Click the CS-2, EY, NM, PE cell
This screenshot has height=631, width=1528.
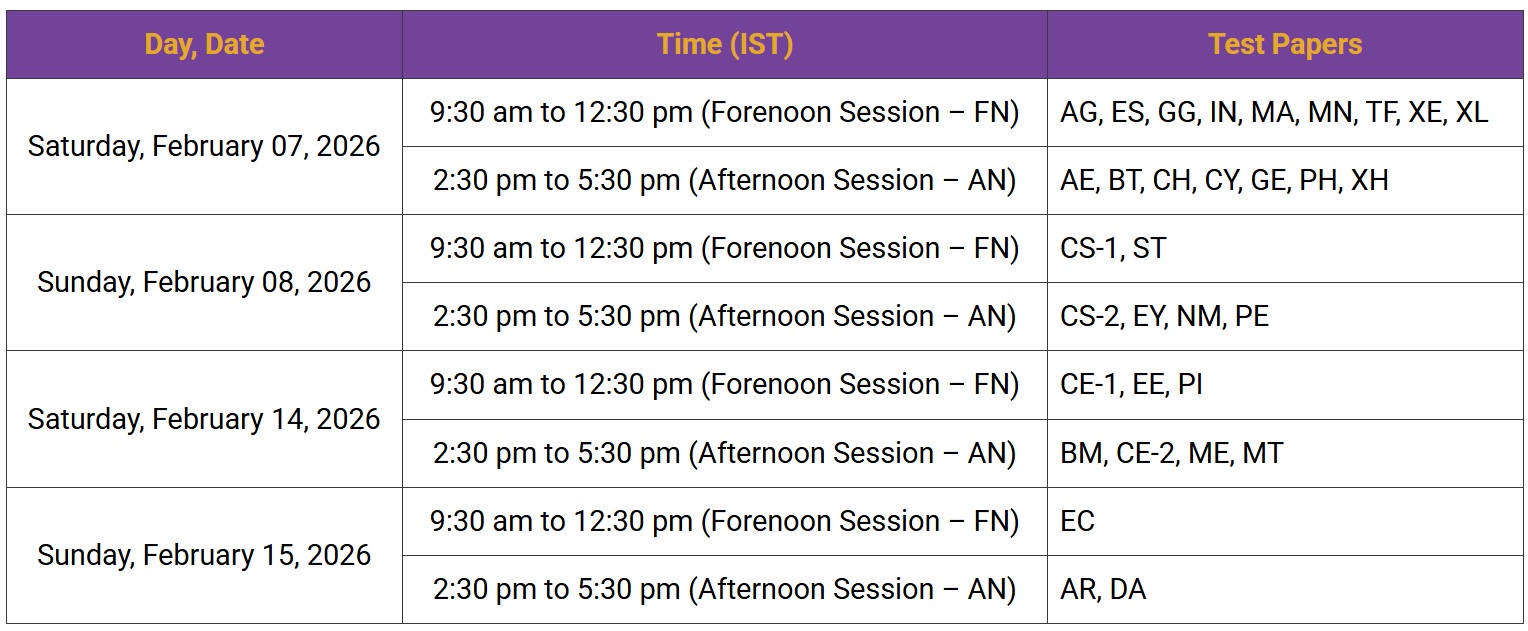point(1163,316)
